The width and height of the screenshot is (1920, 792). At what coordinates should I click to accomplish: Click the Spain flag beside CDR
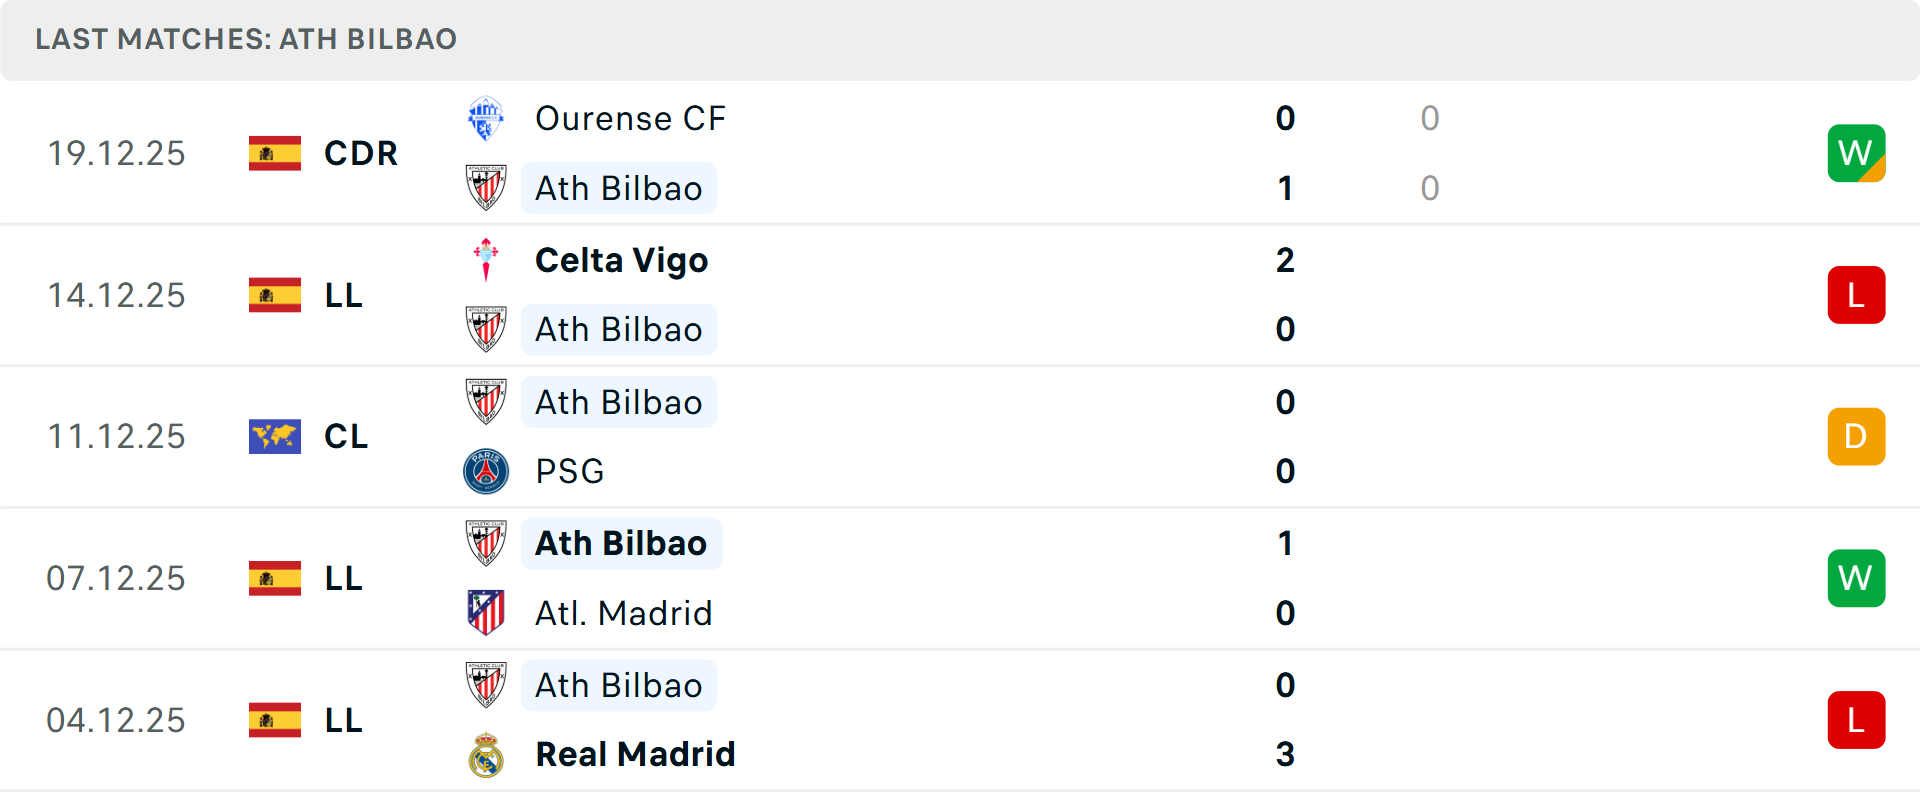[x=275, y=153]
